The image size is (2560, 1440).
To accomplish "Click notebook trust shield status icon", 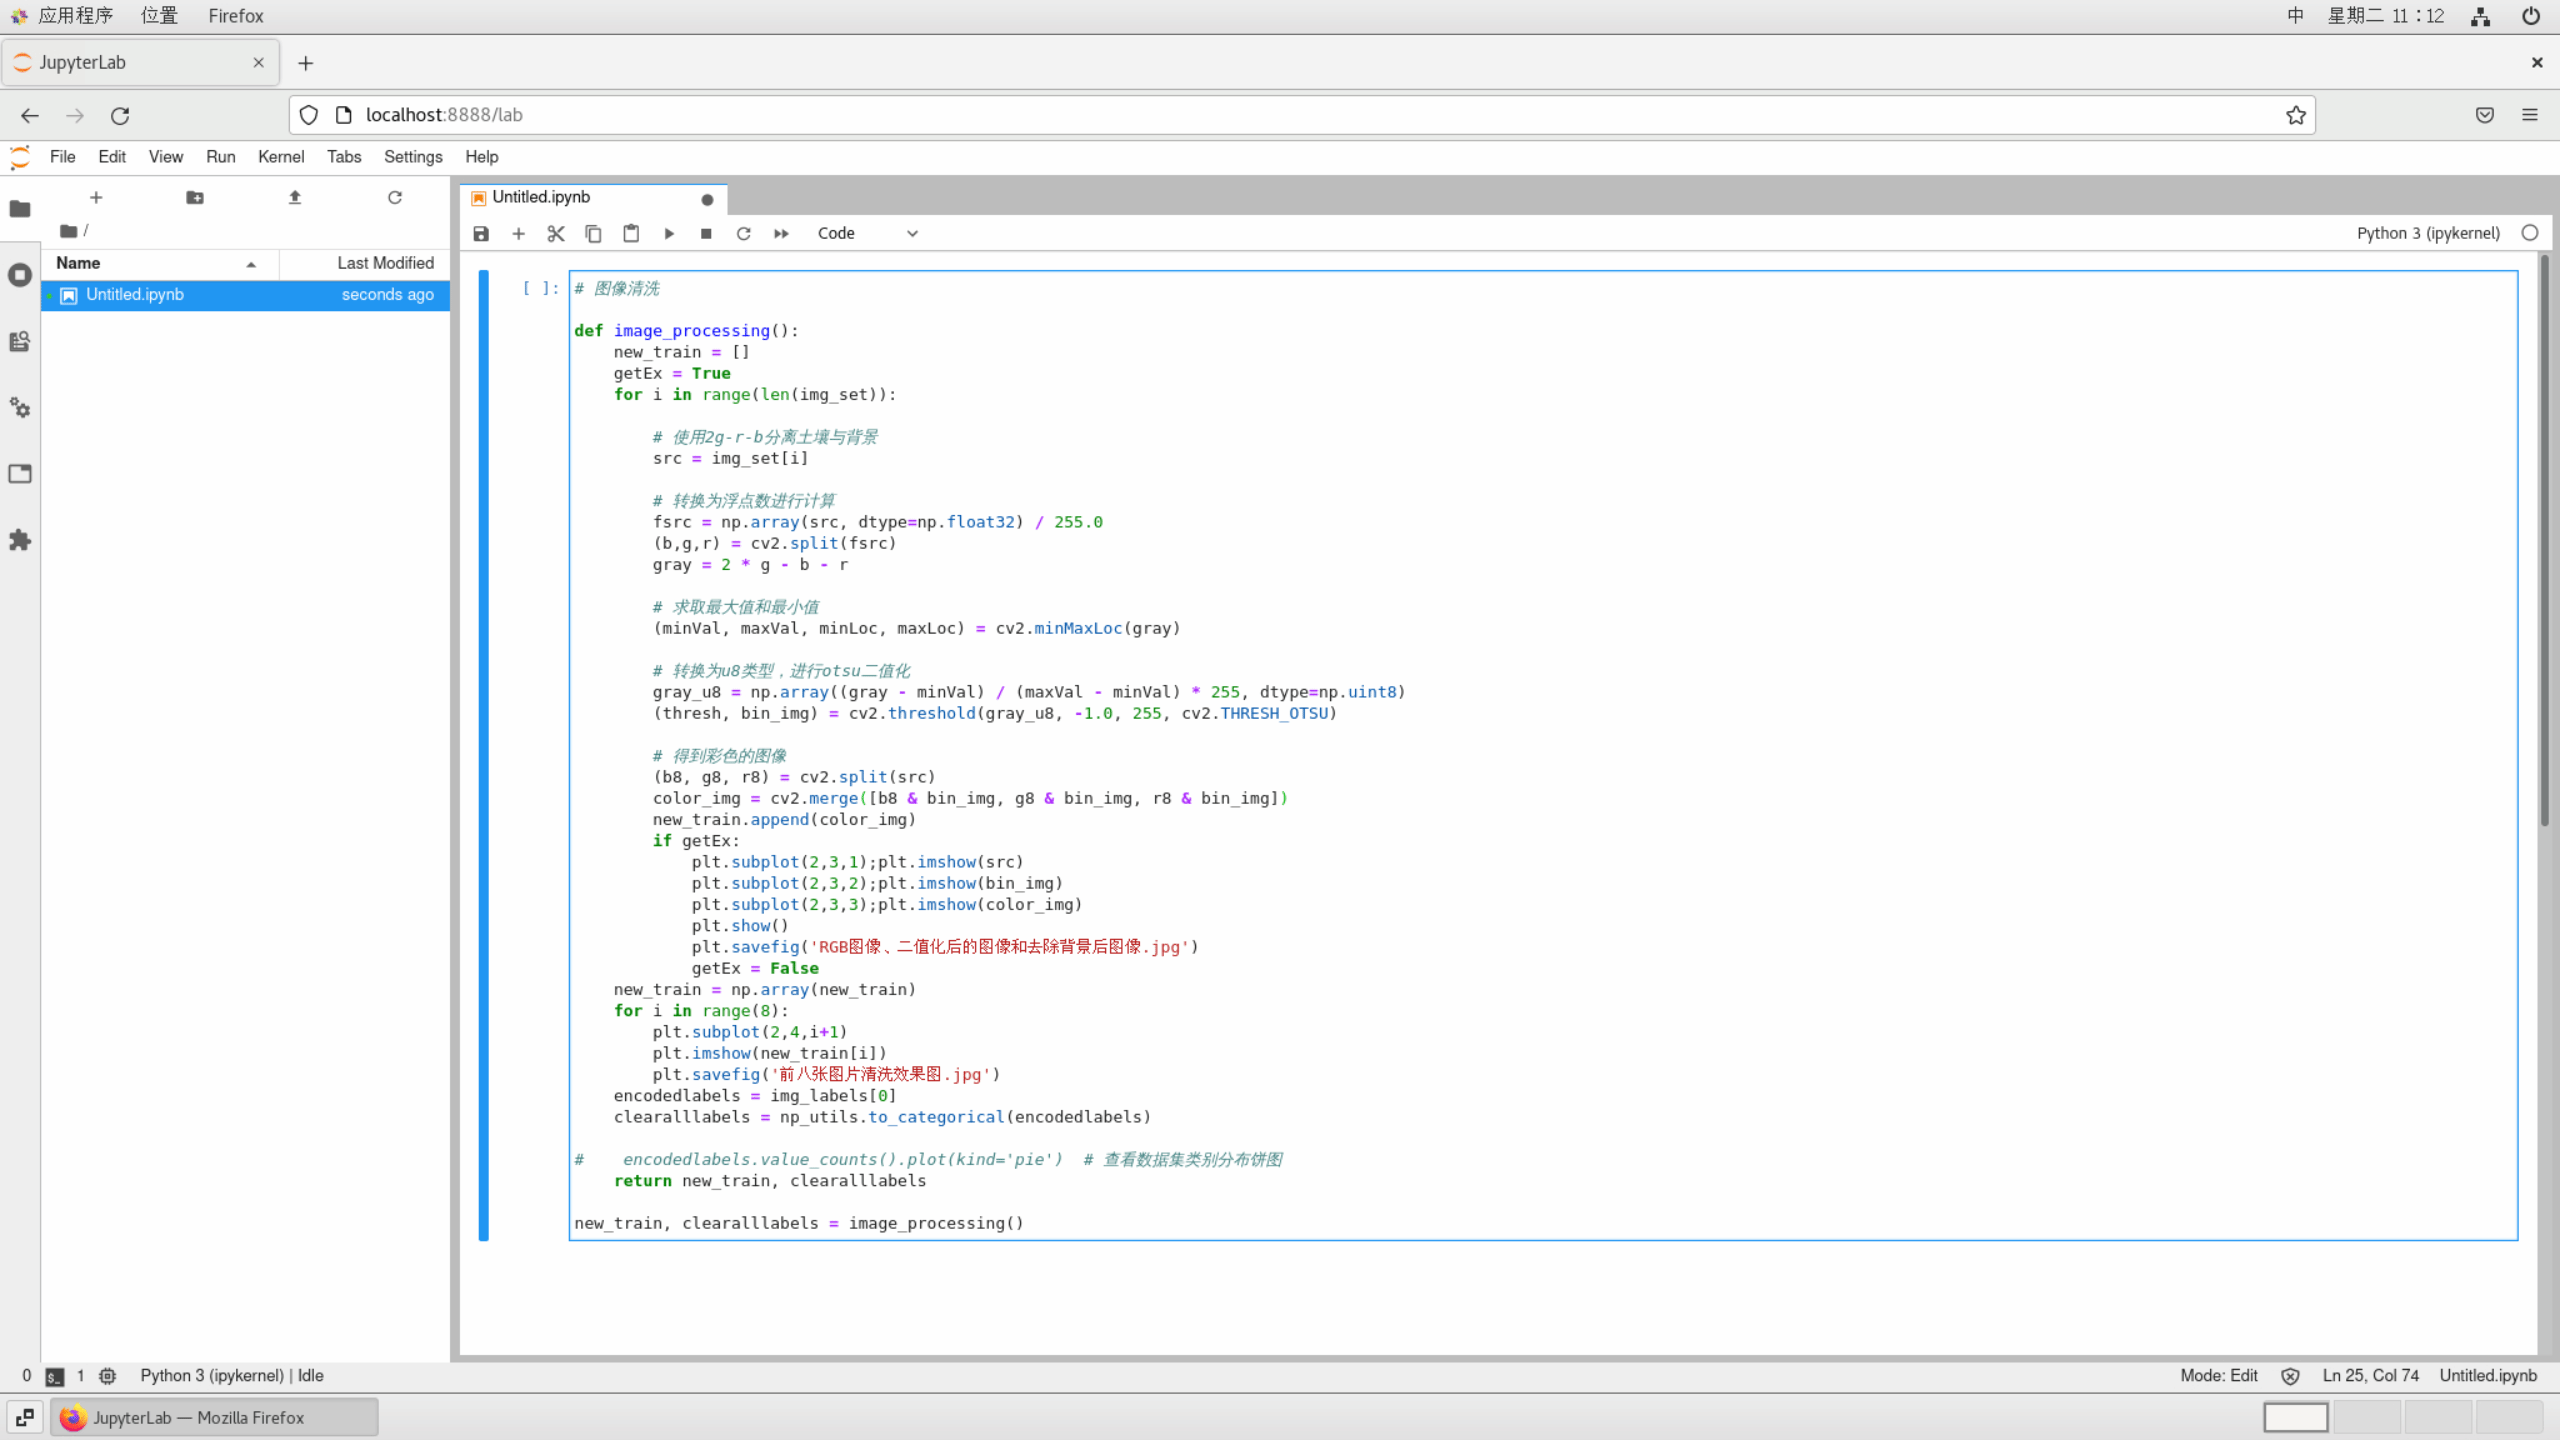I will pyautogui.click(x=2290, y=1376).
